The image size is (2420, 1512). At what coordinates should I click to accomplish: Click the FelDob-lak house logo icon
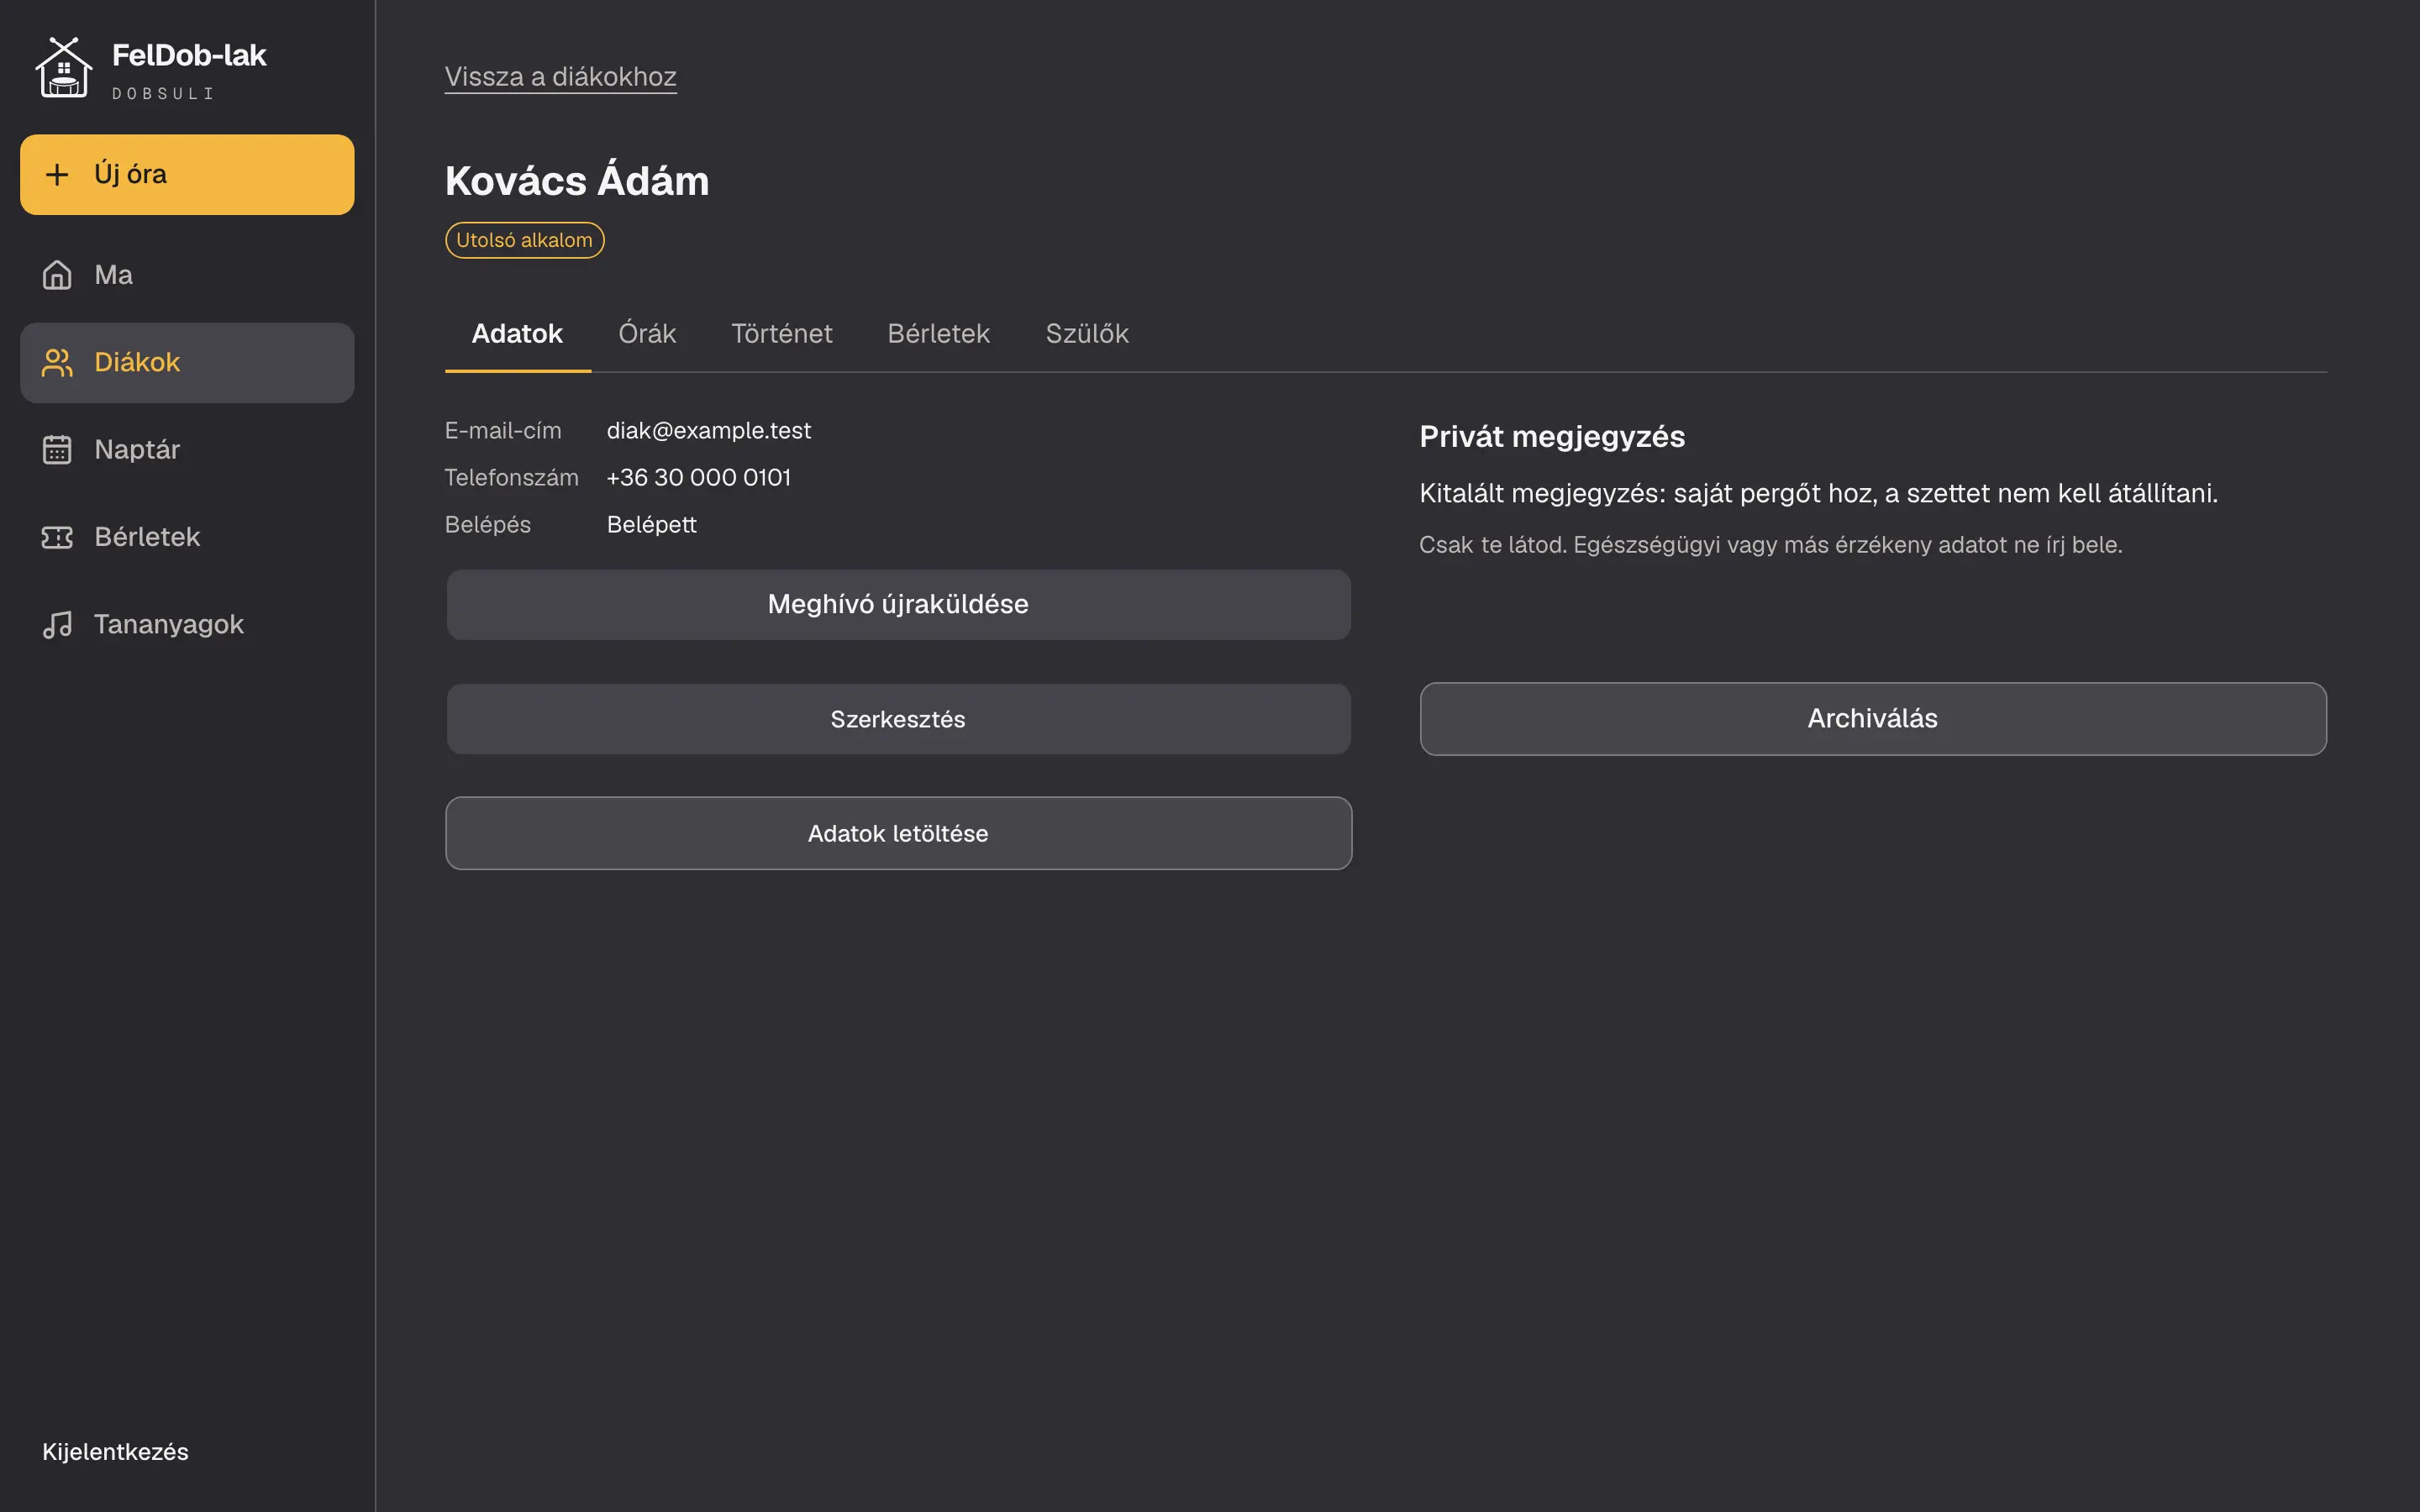(x=64, y=67)
